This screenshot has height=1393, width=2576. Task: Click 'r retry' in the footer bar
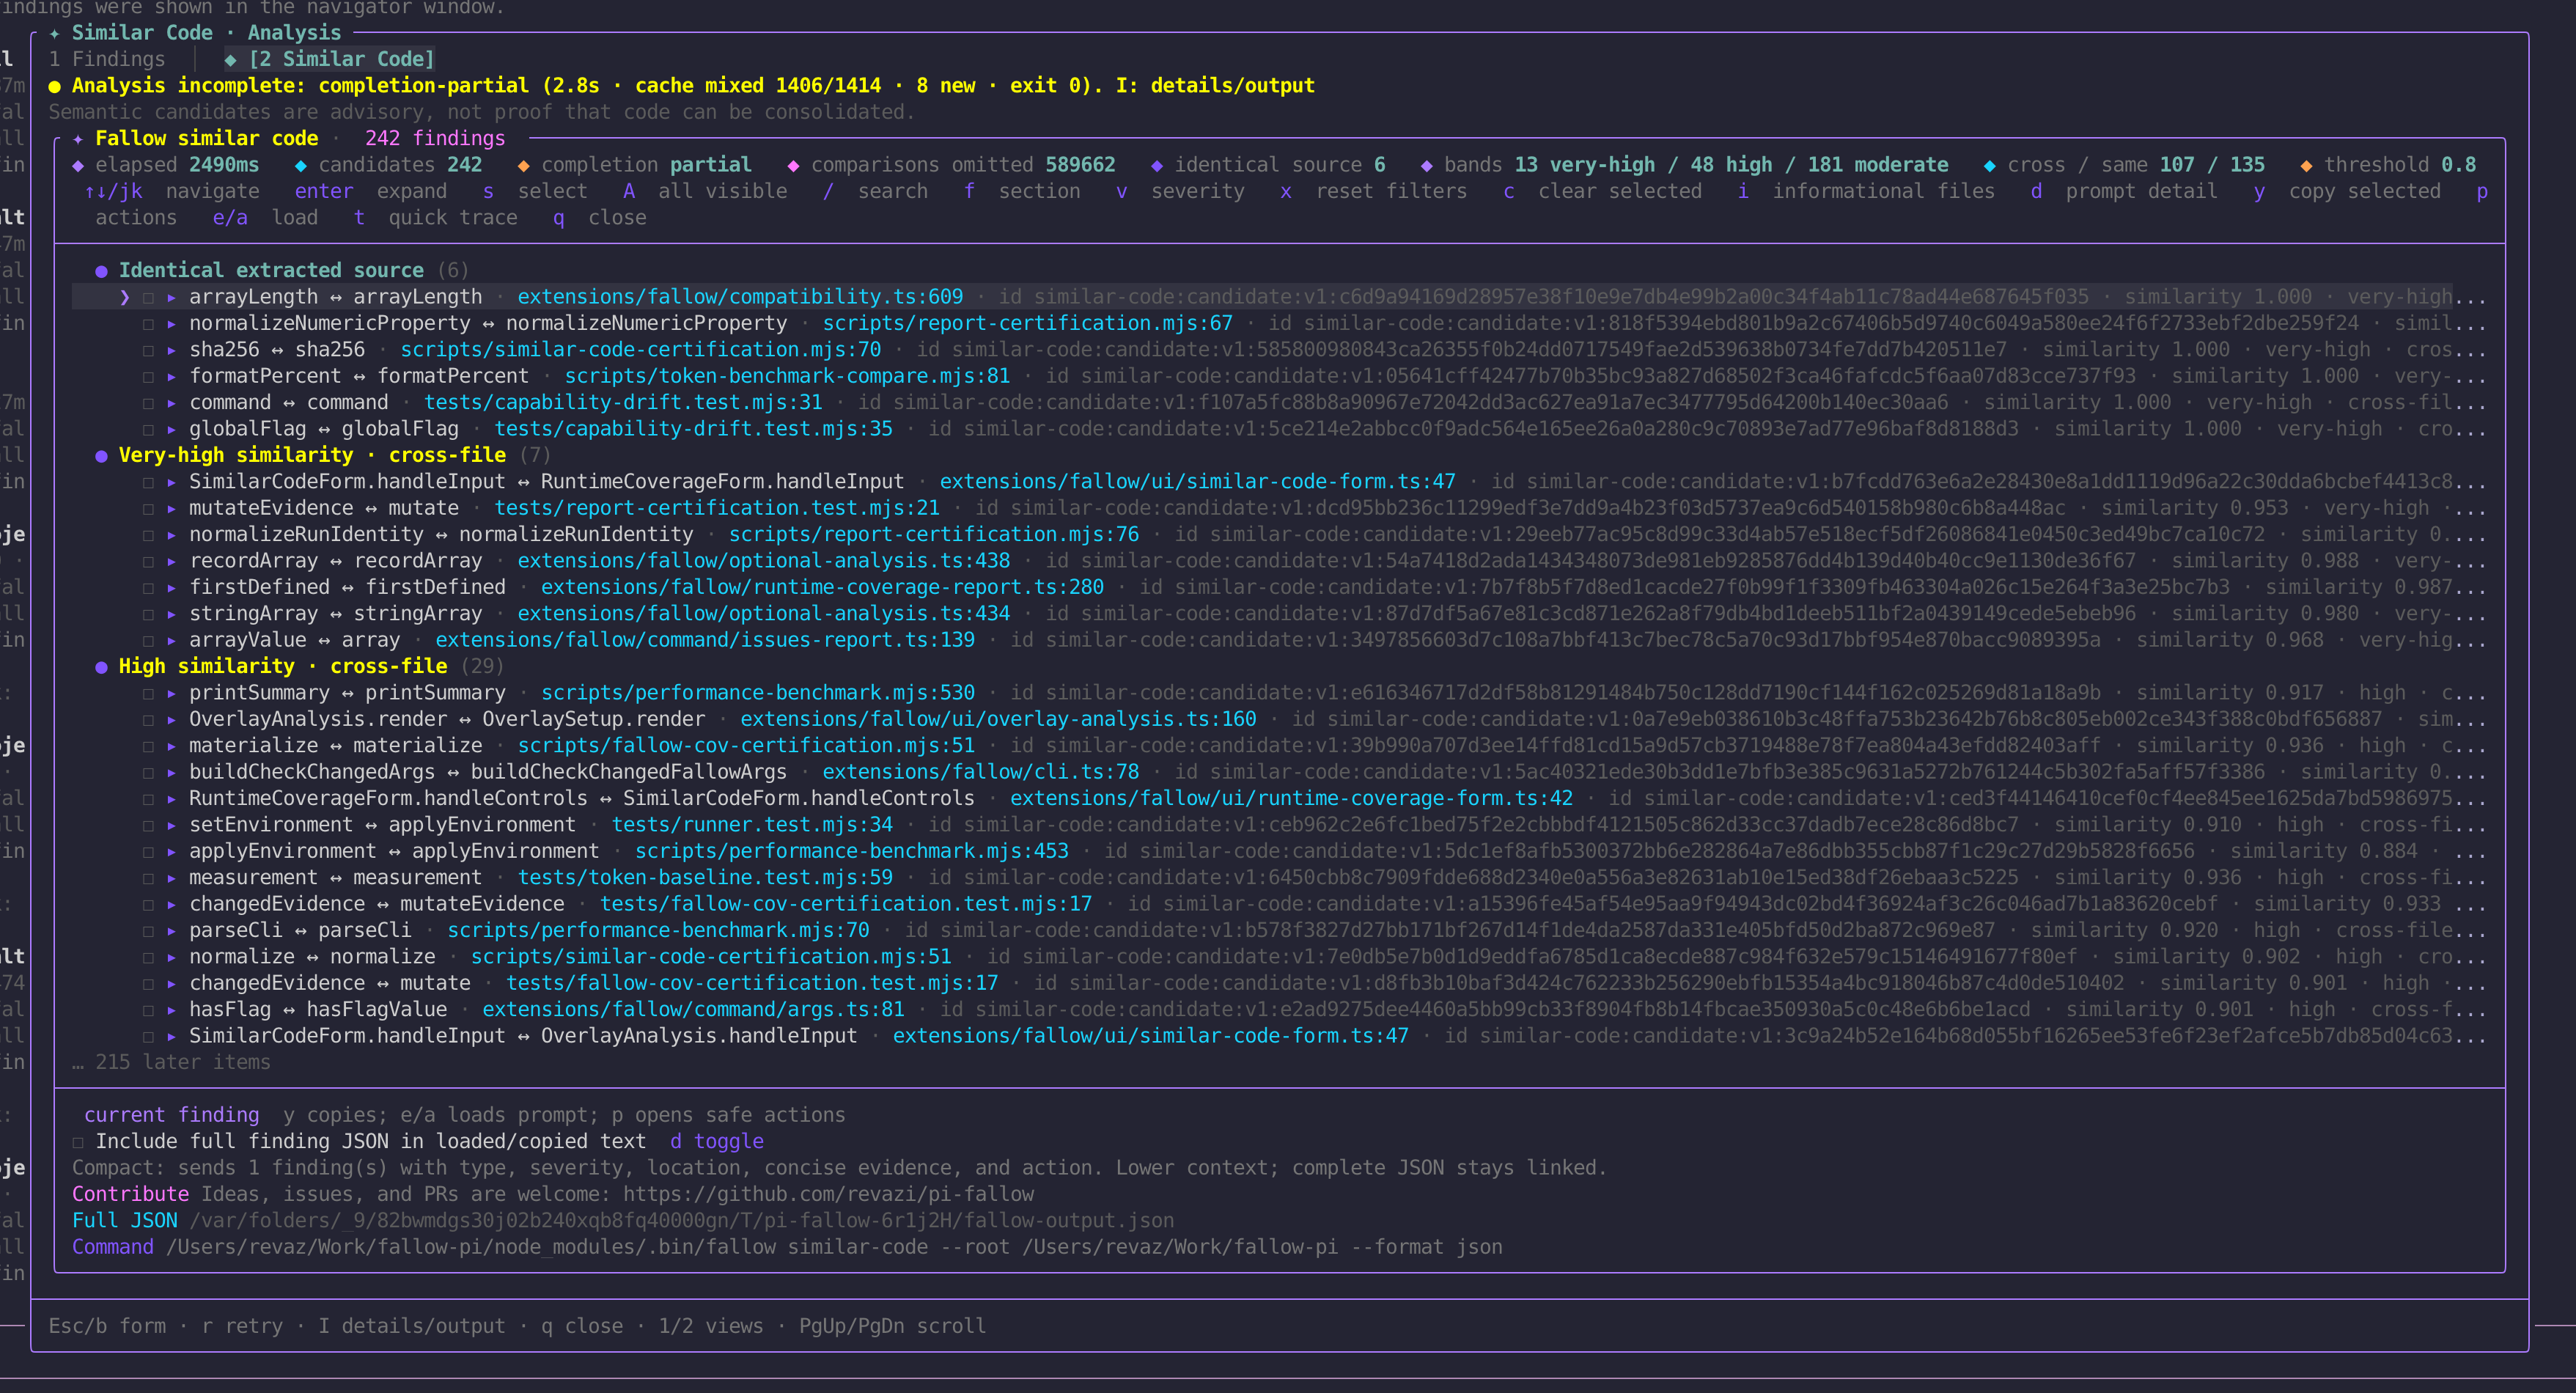(242, 1327)
